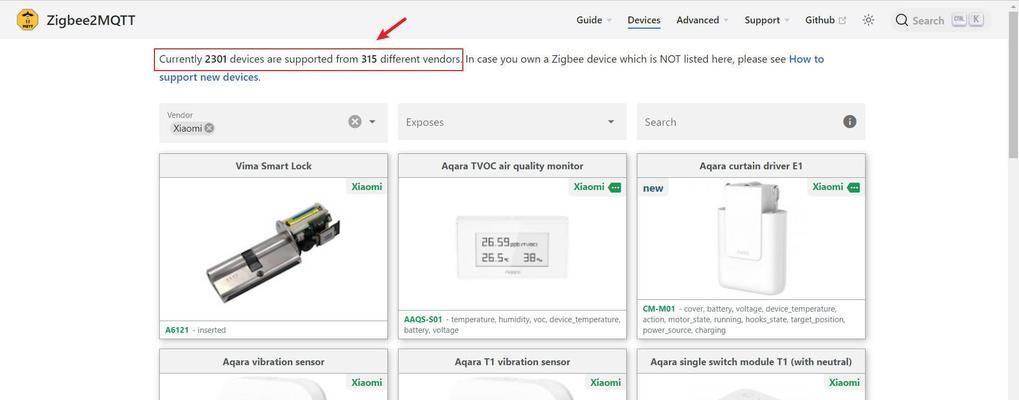Click the info icon in the search field
This screenshot has height=400, width=1019.
pos(849,121)
